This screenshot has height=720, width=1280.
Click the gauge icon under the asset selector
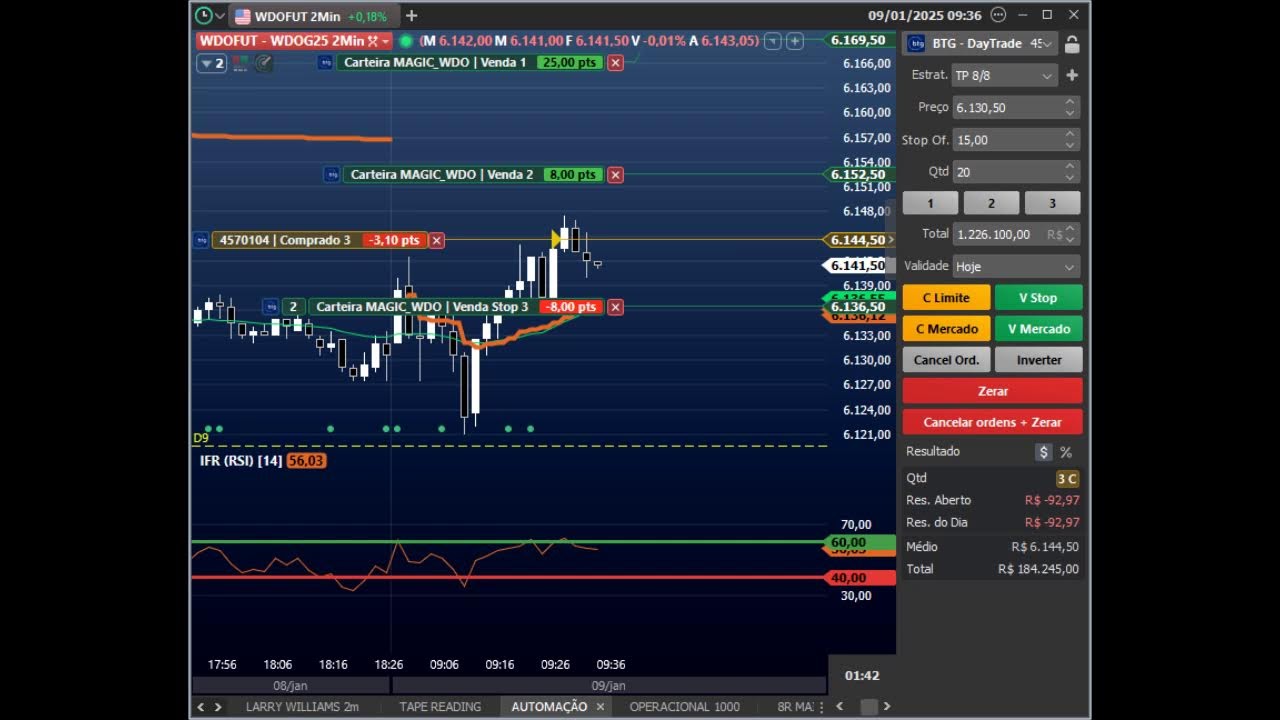(x=263, y=63)
